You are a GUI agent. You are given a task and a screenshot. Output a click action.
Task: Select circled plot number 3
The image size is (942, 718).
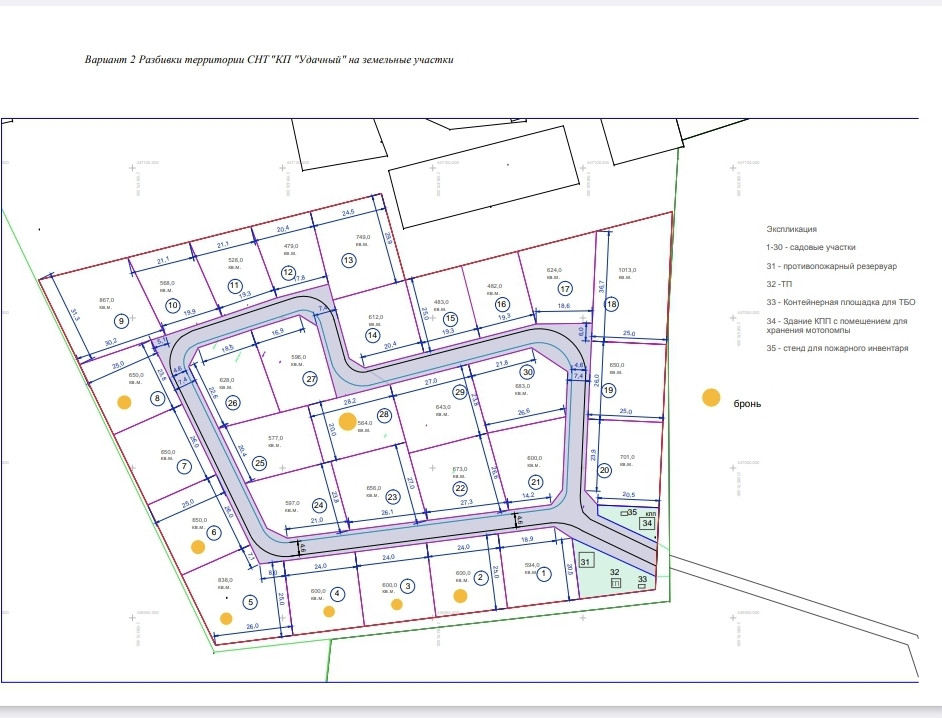pos(407,586)
